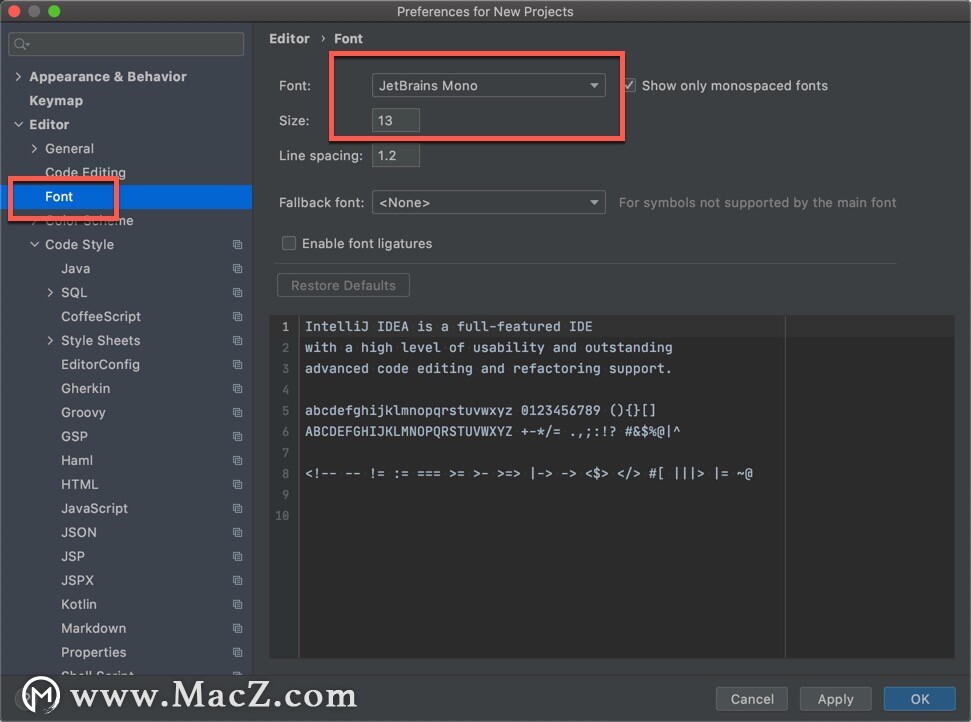The width and height of the screenshot is (971, 722).
Task: Click the Restore Defaults button
Action: (x=343, y=285)
